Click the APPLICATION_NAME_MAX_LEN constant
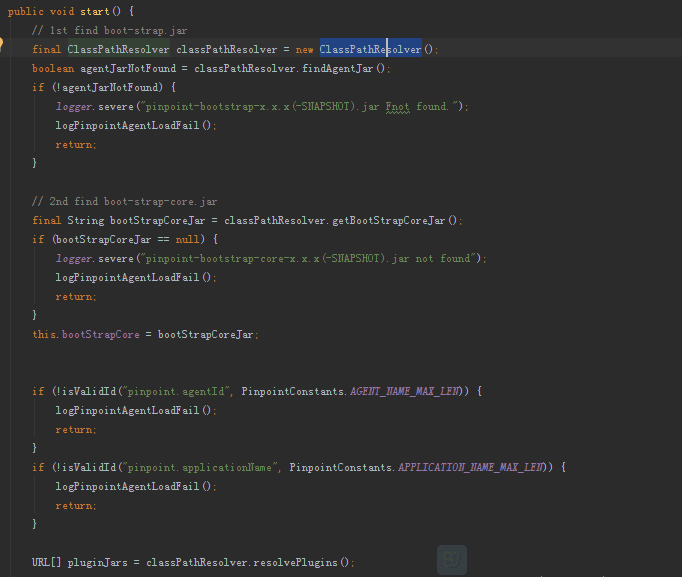 (x=470, y=467)
